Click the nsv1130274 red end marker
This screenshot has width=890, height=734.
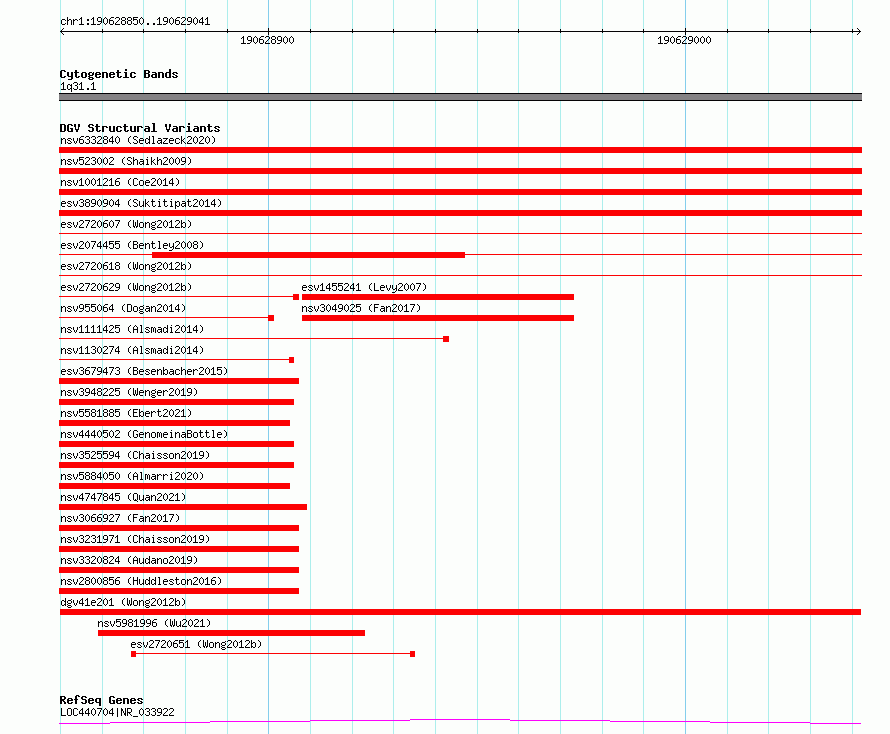coord(291,360)
